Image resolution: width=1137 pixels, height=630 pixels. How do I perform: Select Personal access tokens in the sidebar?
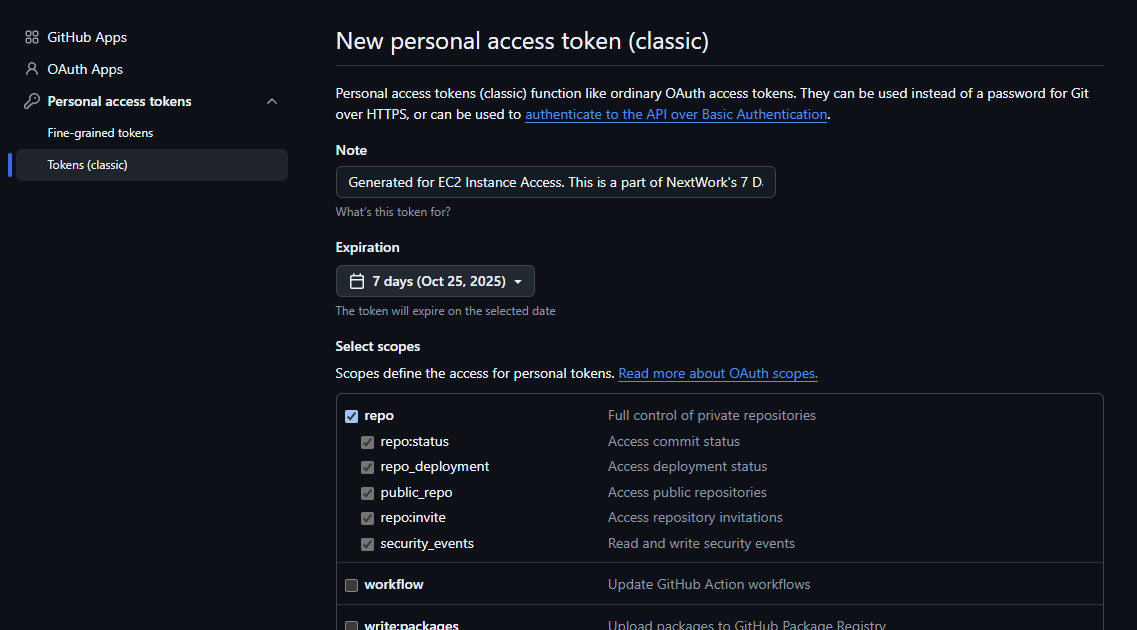click(x=119, y=101)
